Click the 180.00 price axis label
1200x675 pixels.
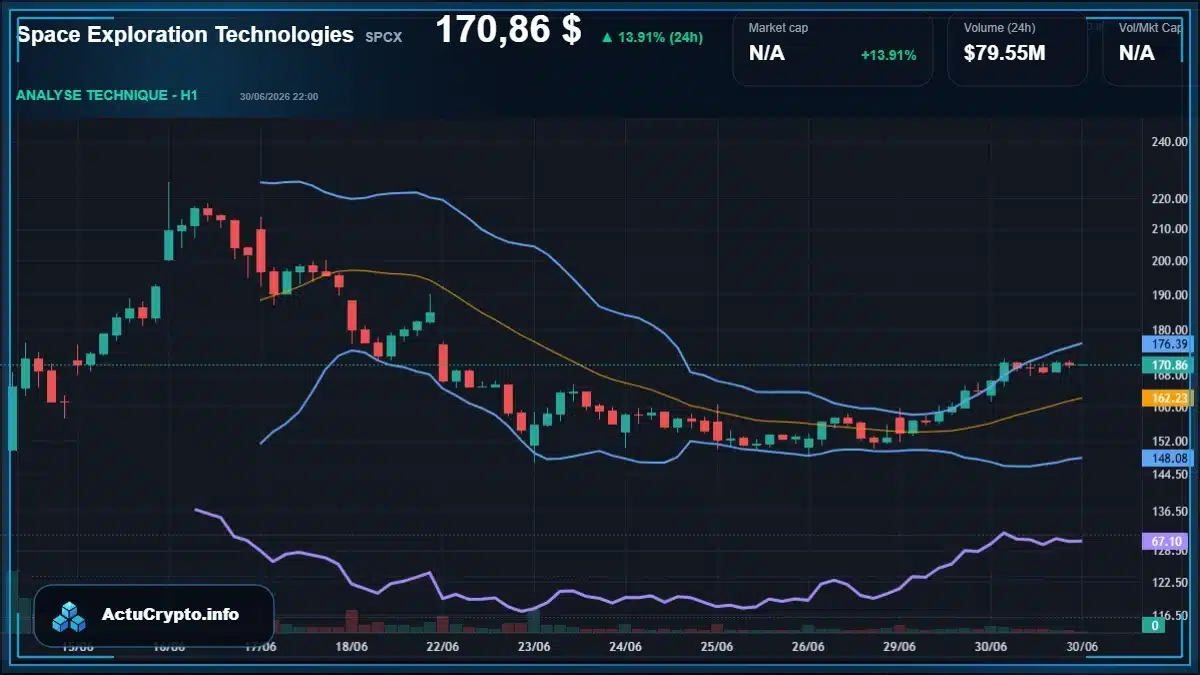point(1168,330)
